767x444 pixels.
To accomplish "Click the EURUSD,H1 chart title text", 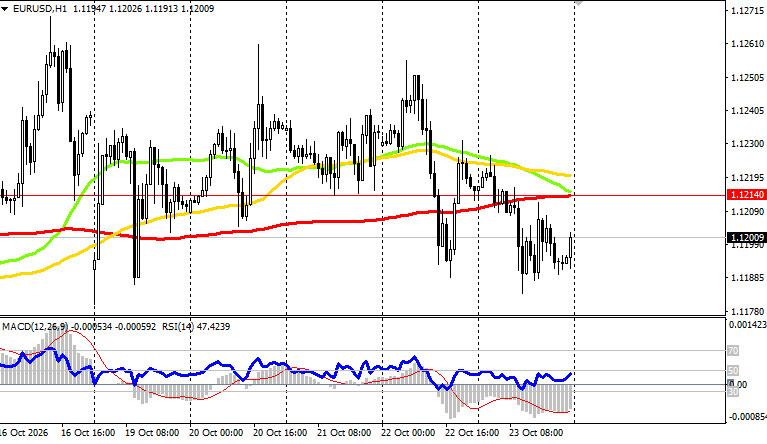I will pyautogui.click(x=40, y=9).
